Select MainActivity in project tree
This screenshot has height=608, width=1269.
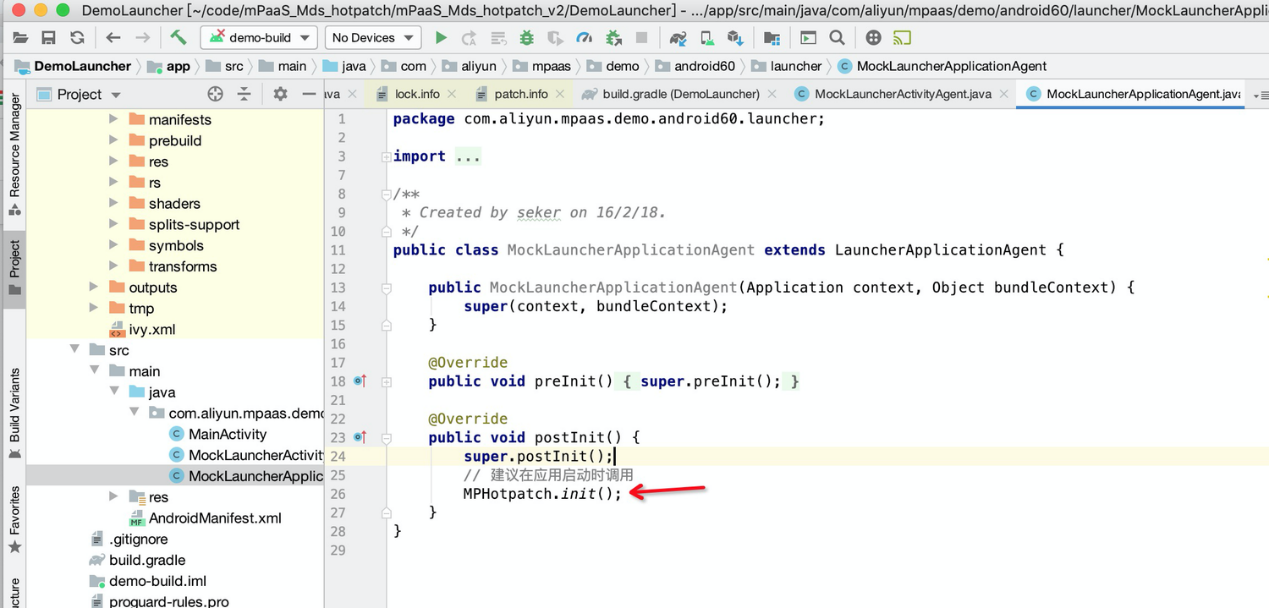click(x=228, y=434)
